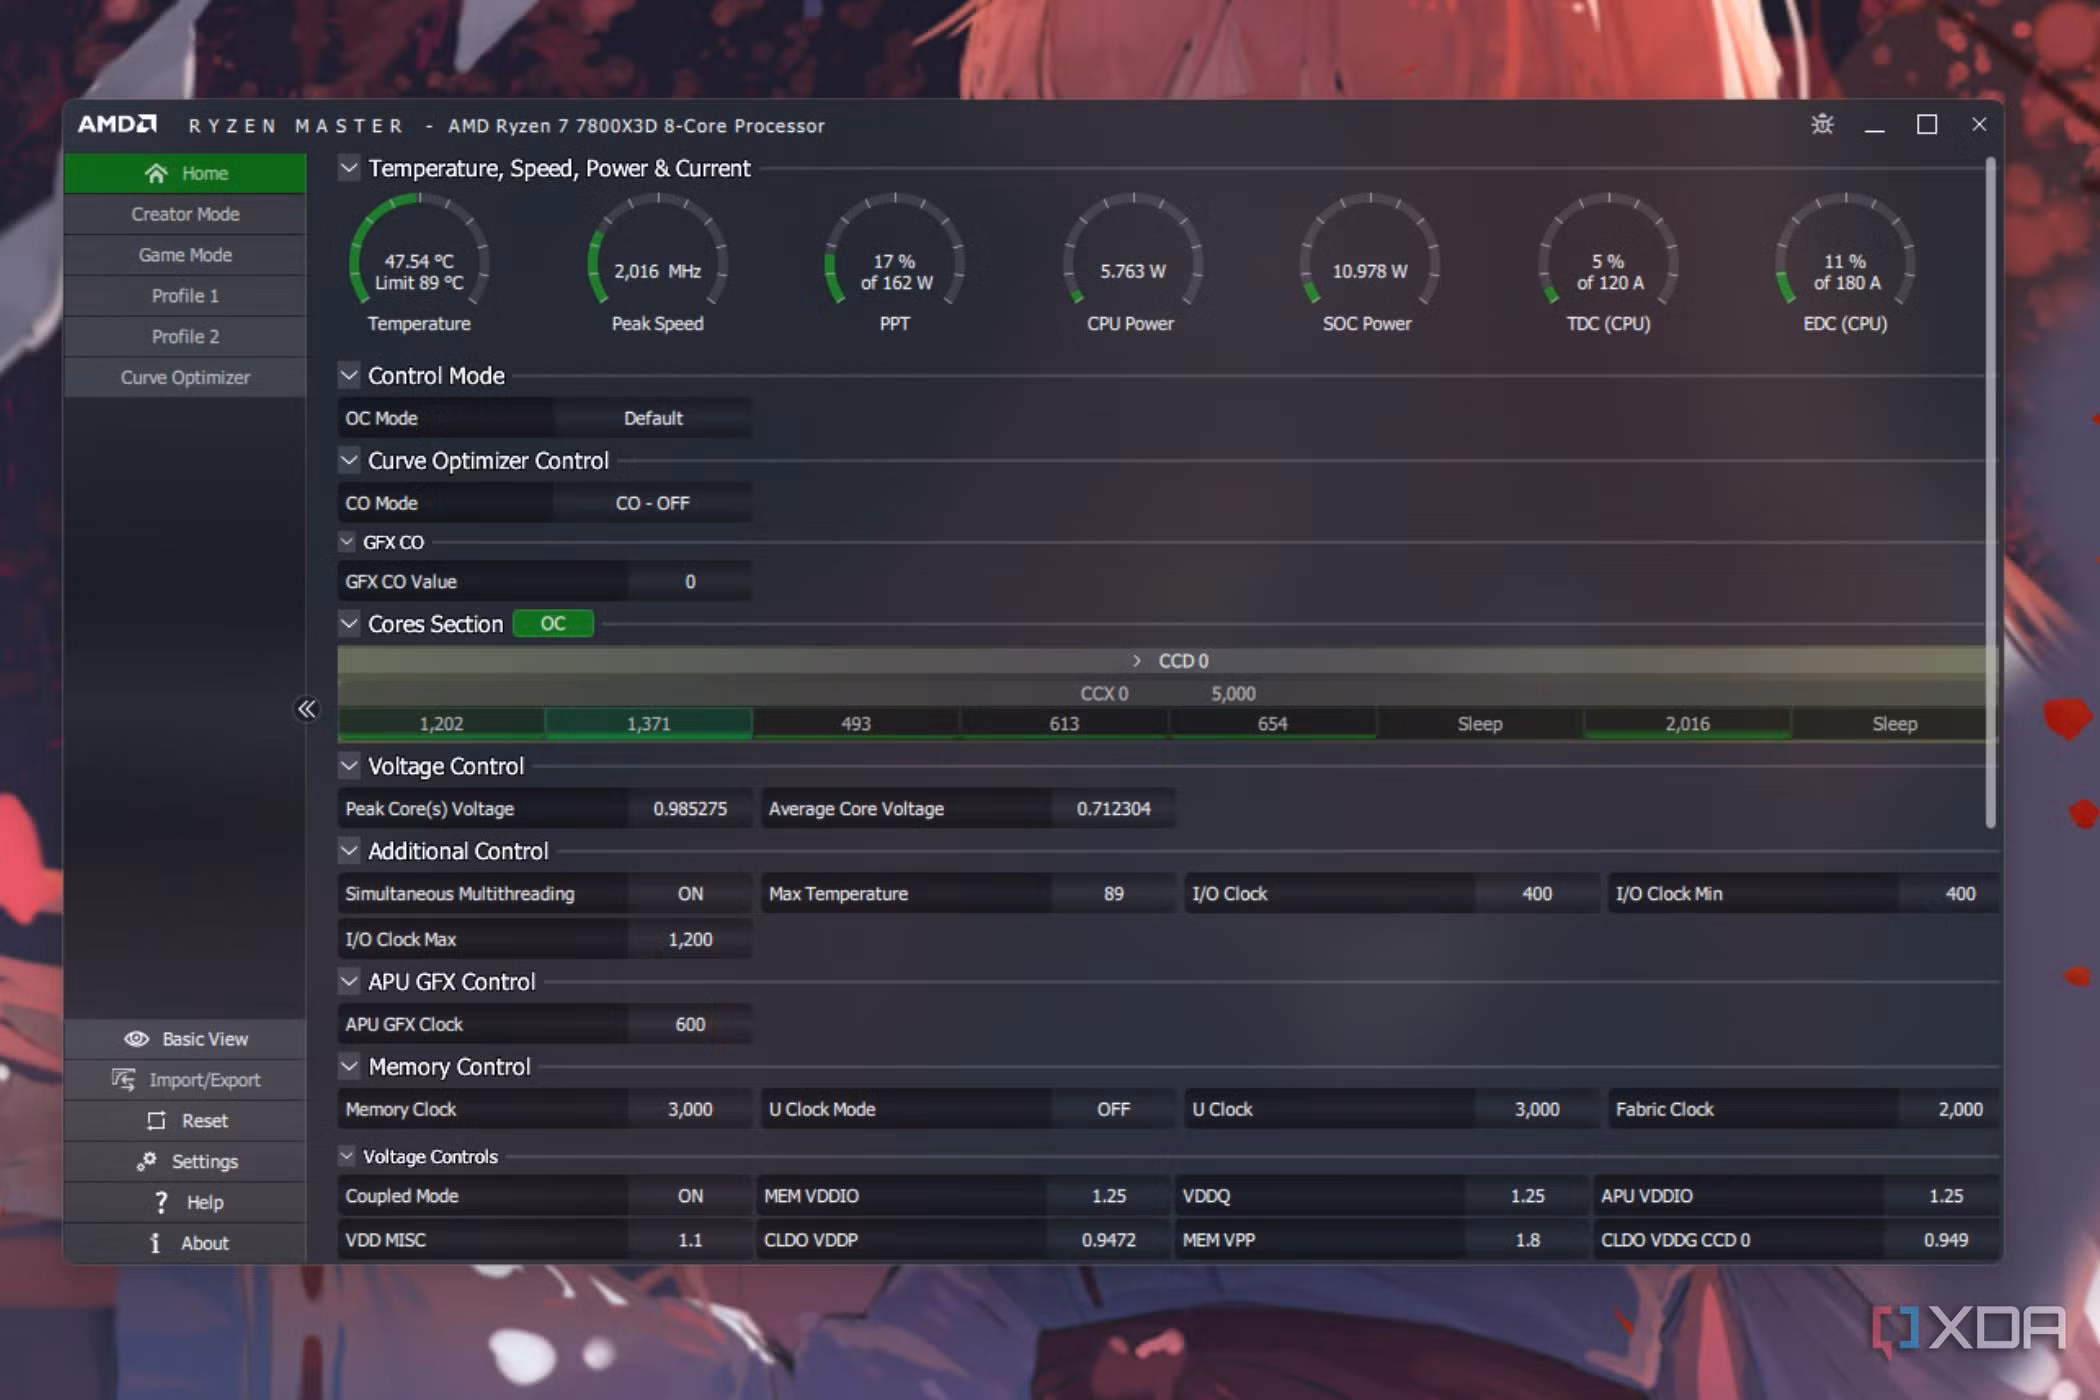Enable U Clock Mode
The width and height of the screenshot is (2100, 1400).
click(x=1113, y=1109)
